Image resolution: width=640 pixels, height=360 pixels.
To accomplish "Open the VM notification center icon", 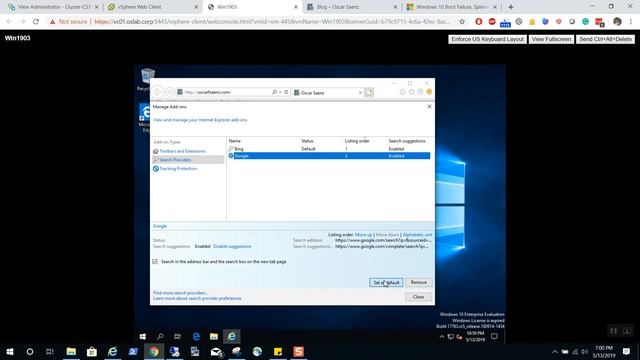I will tap(494, 337).
